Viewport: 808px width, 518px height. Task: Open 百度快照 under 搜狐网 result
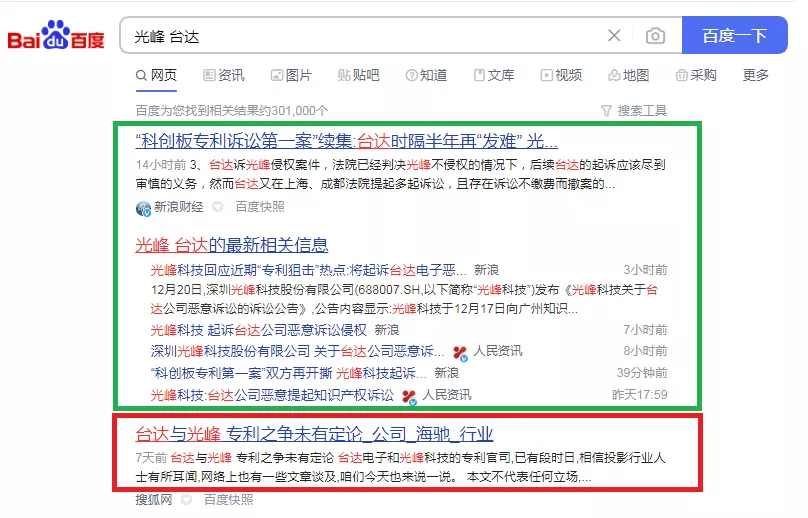coord(228,499)
